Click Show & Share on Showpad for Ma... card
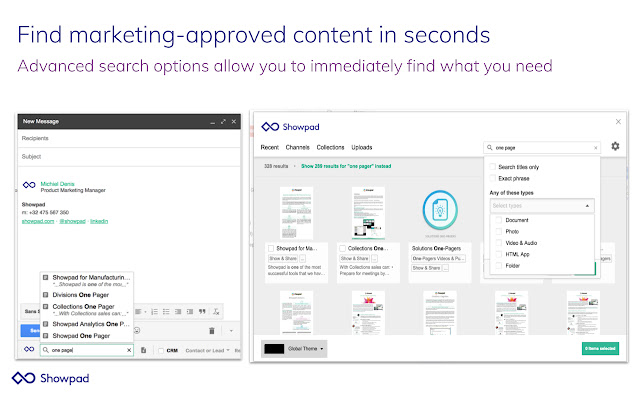Image resolution: width=640 pixels, height=400 pixels. [x=283, y=258]
